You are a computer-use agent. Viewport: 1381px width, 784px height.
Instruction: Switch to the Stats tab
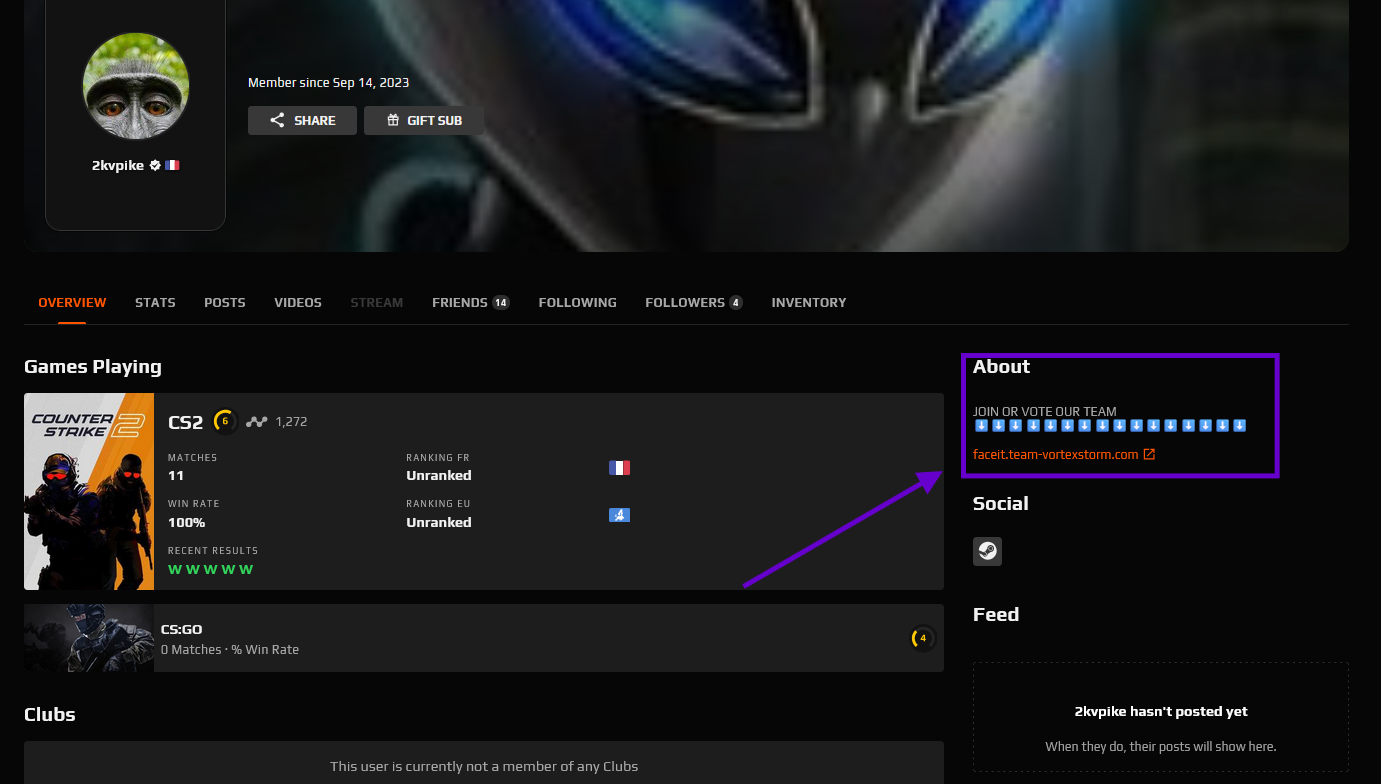pos(155,302)
